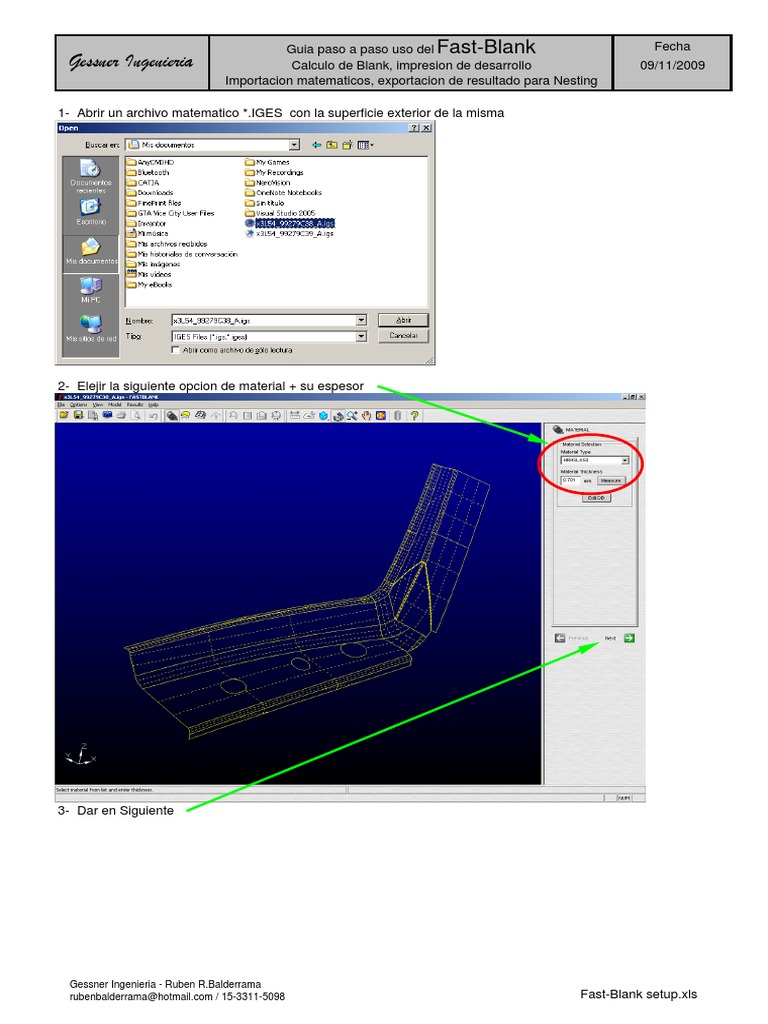Screen dimensions: 768x1024
Task: Open the Documentos recientes place in the Open dialog
Action: tap(91, 176)
